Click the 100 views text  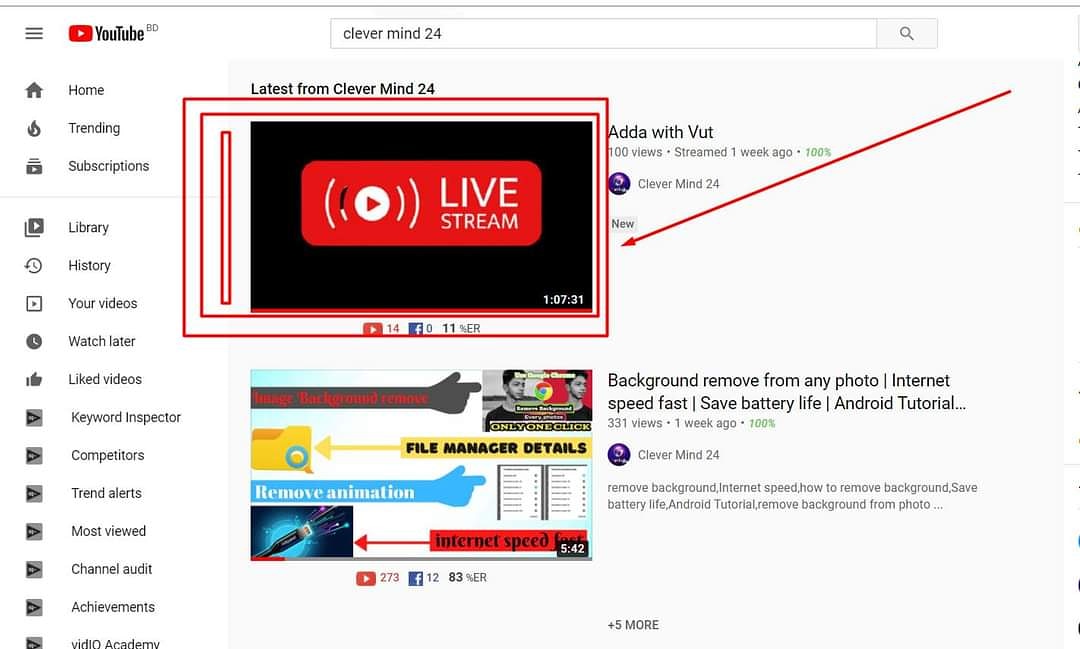tap(634, 152)
